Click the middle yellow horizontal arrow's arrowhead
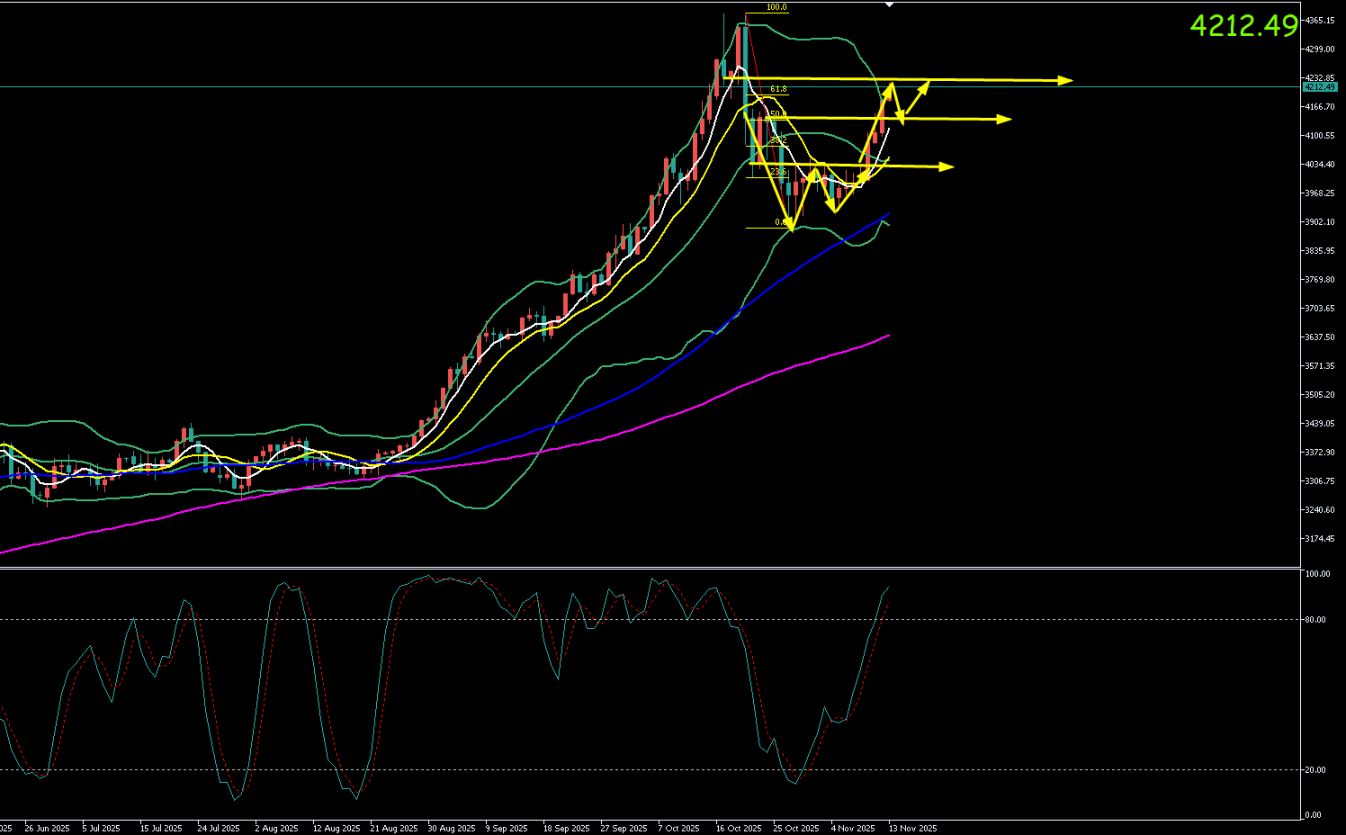 pos(1004,120)
